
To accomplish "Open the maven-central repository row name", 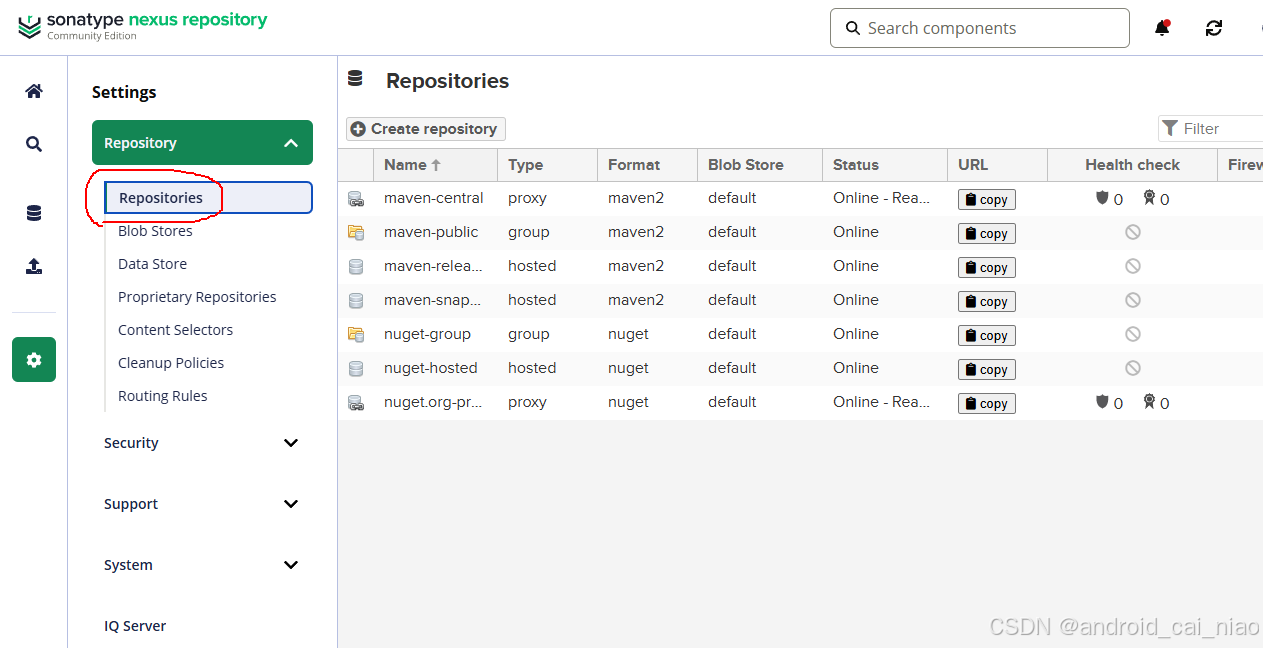I will pyautogui.click(x=433, y=198).
